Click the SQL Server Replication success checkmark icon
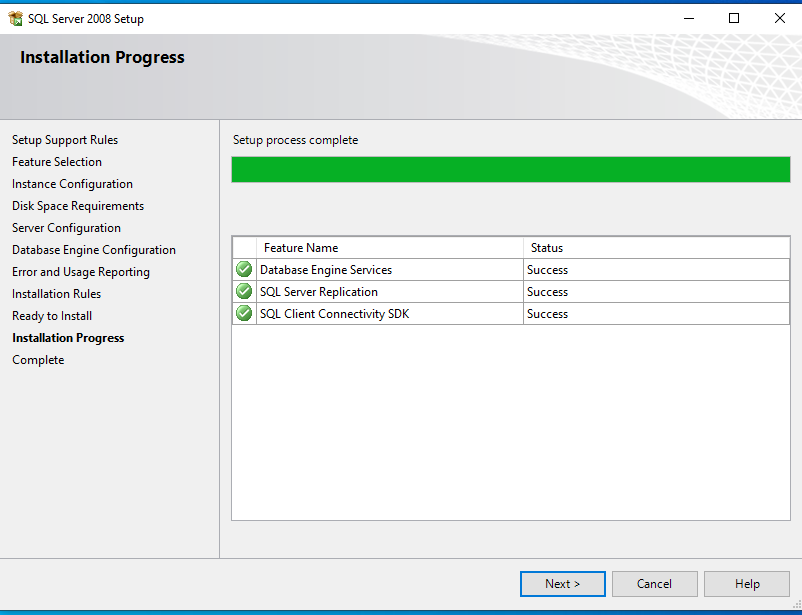This screenshot has height=615, width=802. coord(244,291)
